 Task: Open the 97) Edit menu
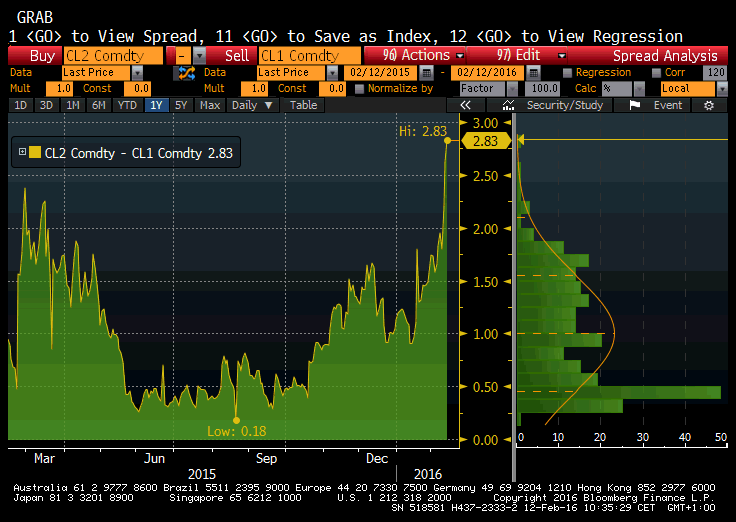click(517, 55)
